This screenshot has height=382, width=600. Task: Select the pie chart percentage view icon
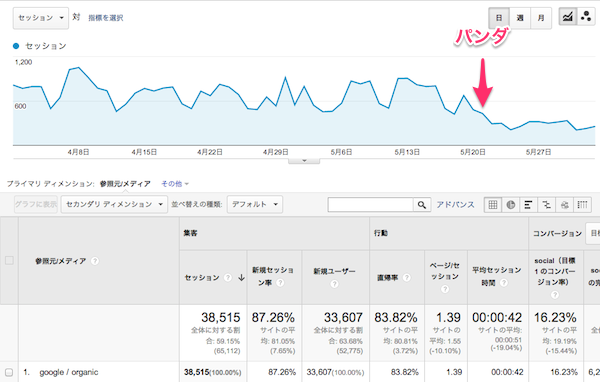(x=510, y=205)
